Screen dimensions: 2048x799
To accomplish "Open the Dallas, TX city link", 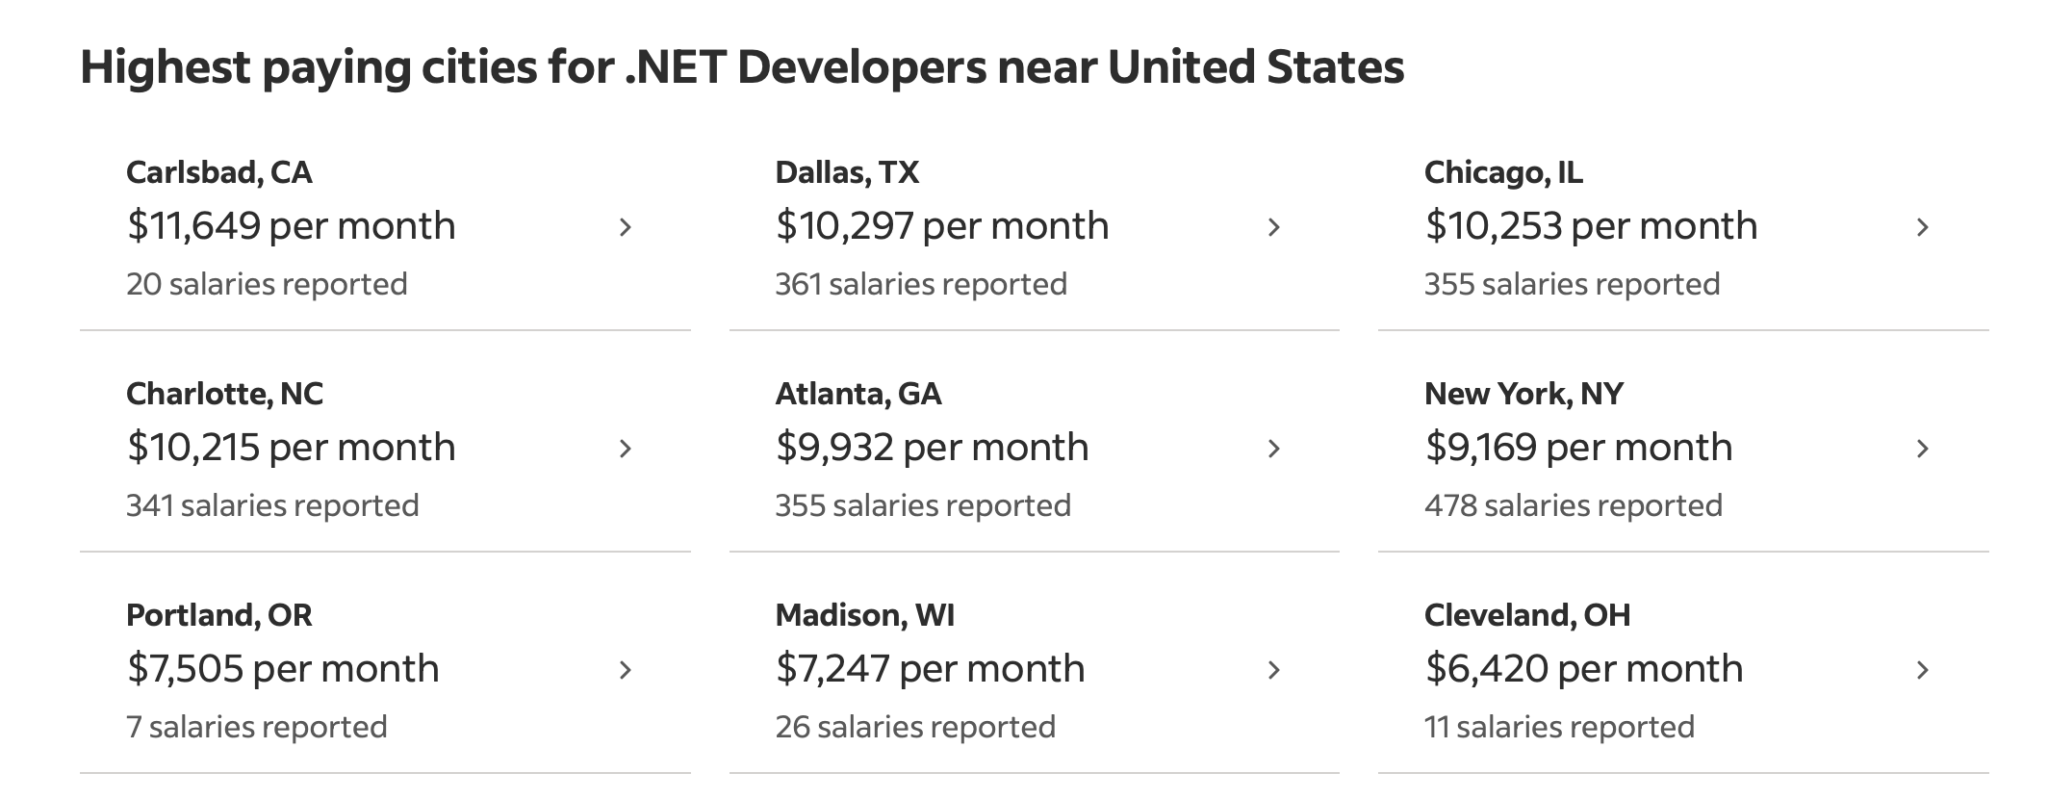I will click(849, 171).
